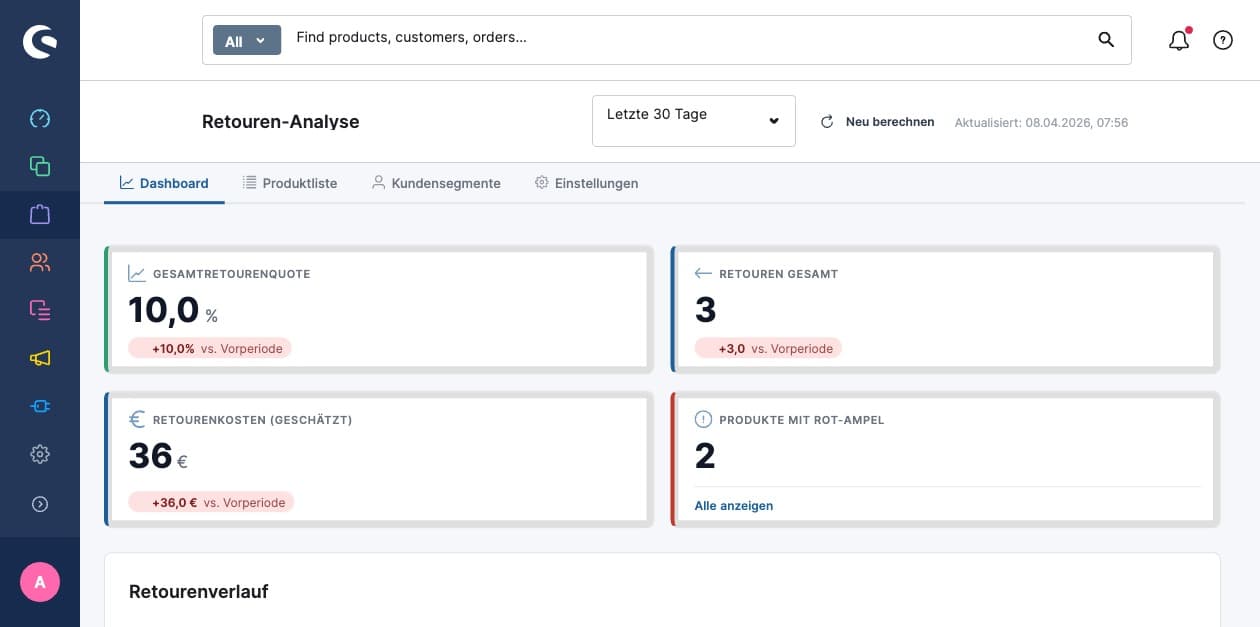Click the Rot-Ampel products value 2

pos(705,457)
